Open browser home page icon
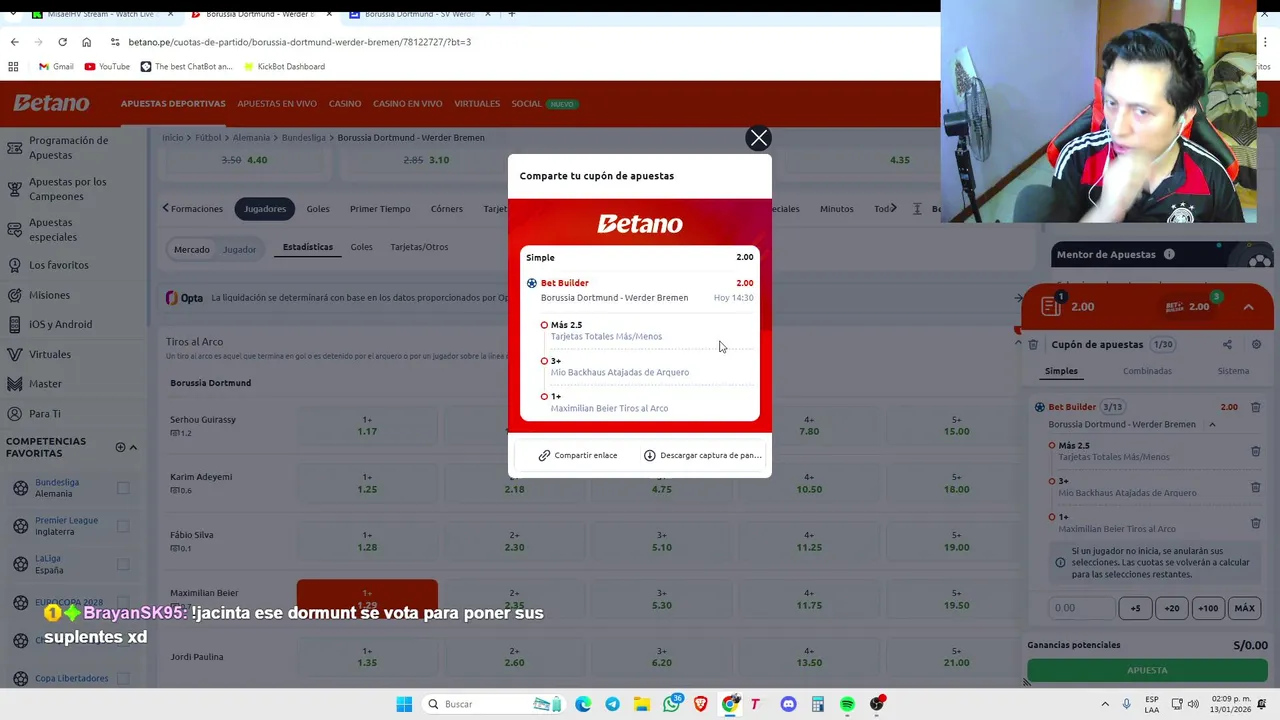The width and height of the screenshot is (1280, 720). click(86, 42)
